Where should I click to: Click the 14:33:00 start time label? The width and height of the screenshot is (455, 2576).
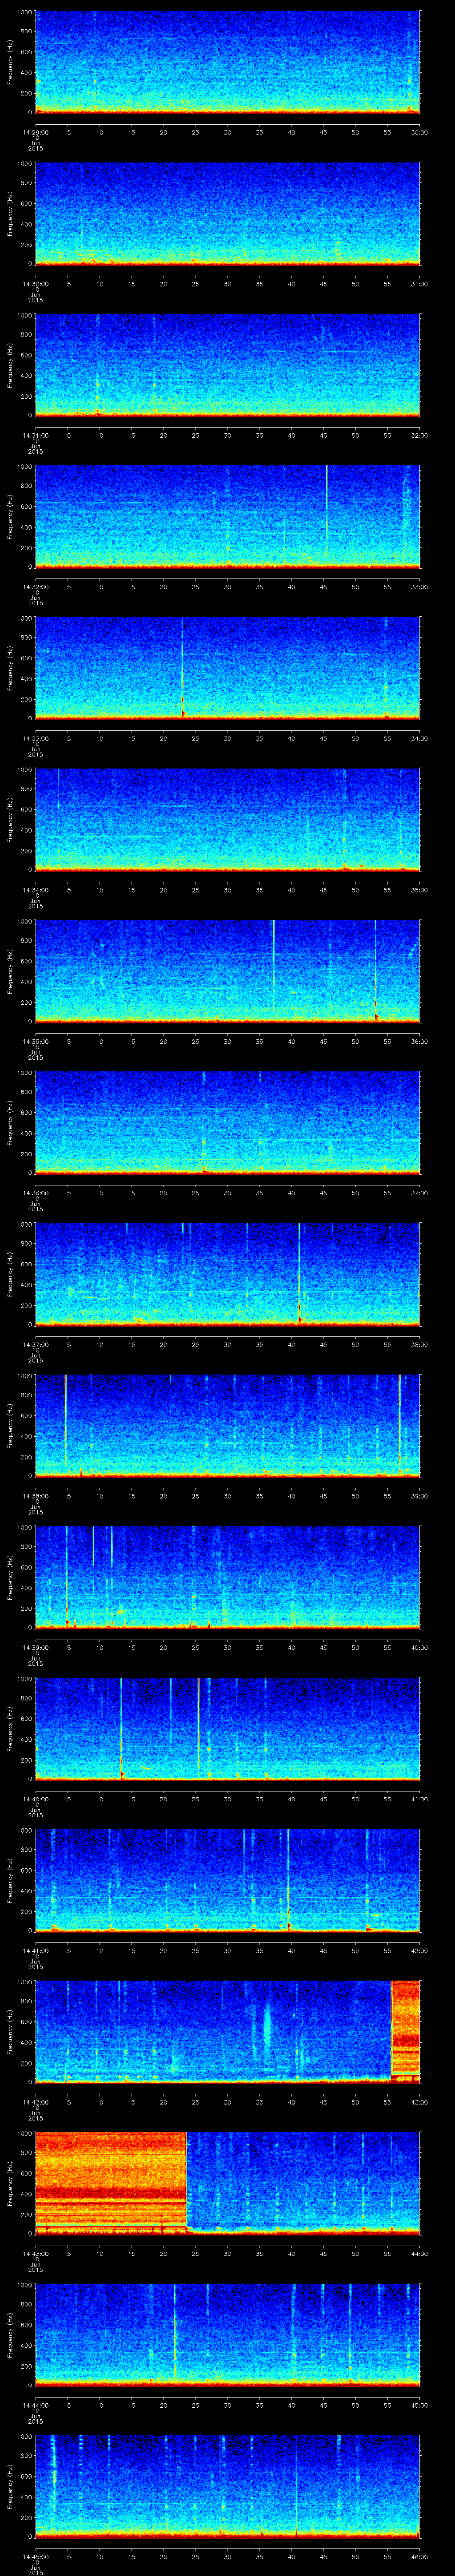tap(35, 738)
